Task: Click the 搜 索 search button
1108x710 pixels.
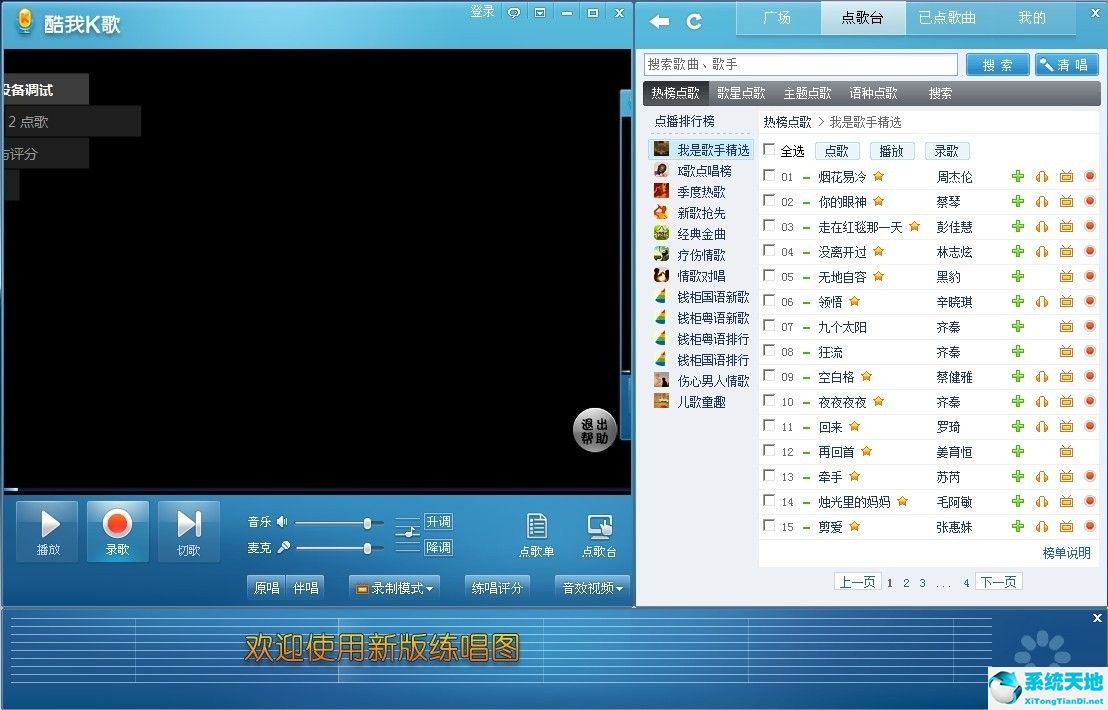Action: click(997, 65)
